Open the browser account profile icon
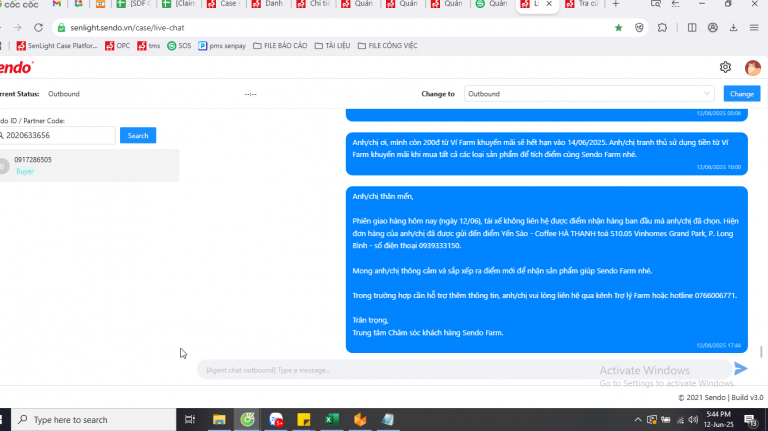This screenshot has height=431, width=768. pyautogui.click(x=713, y=28)
